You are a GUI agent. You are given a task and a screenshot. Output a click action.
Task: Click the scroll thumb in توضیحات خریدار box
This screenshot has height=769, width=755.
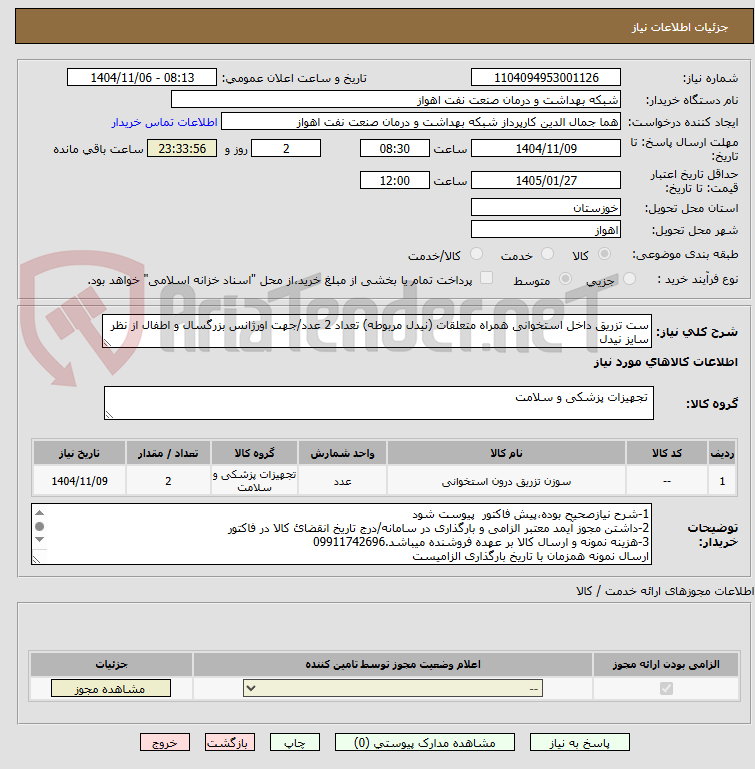[40, 526]
